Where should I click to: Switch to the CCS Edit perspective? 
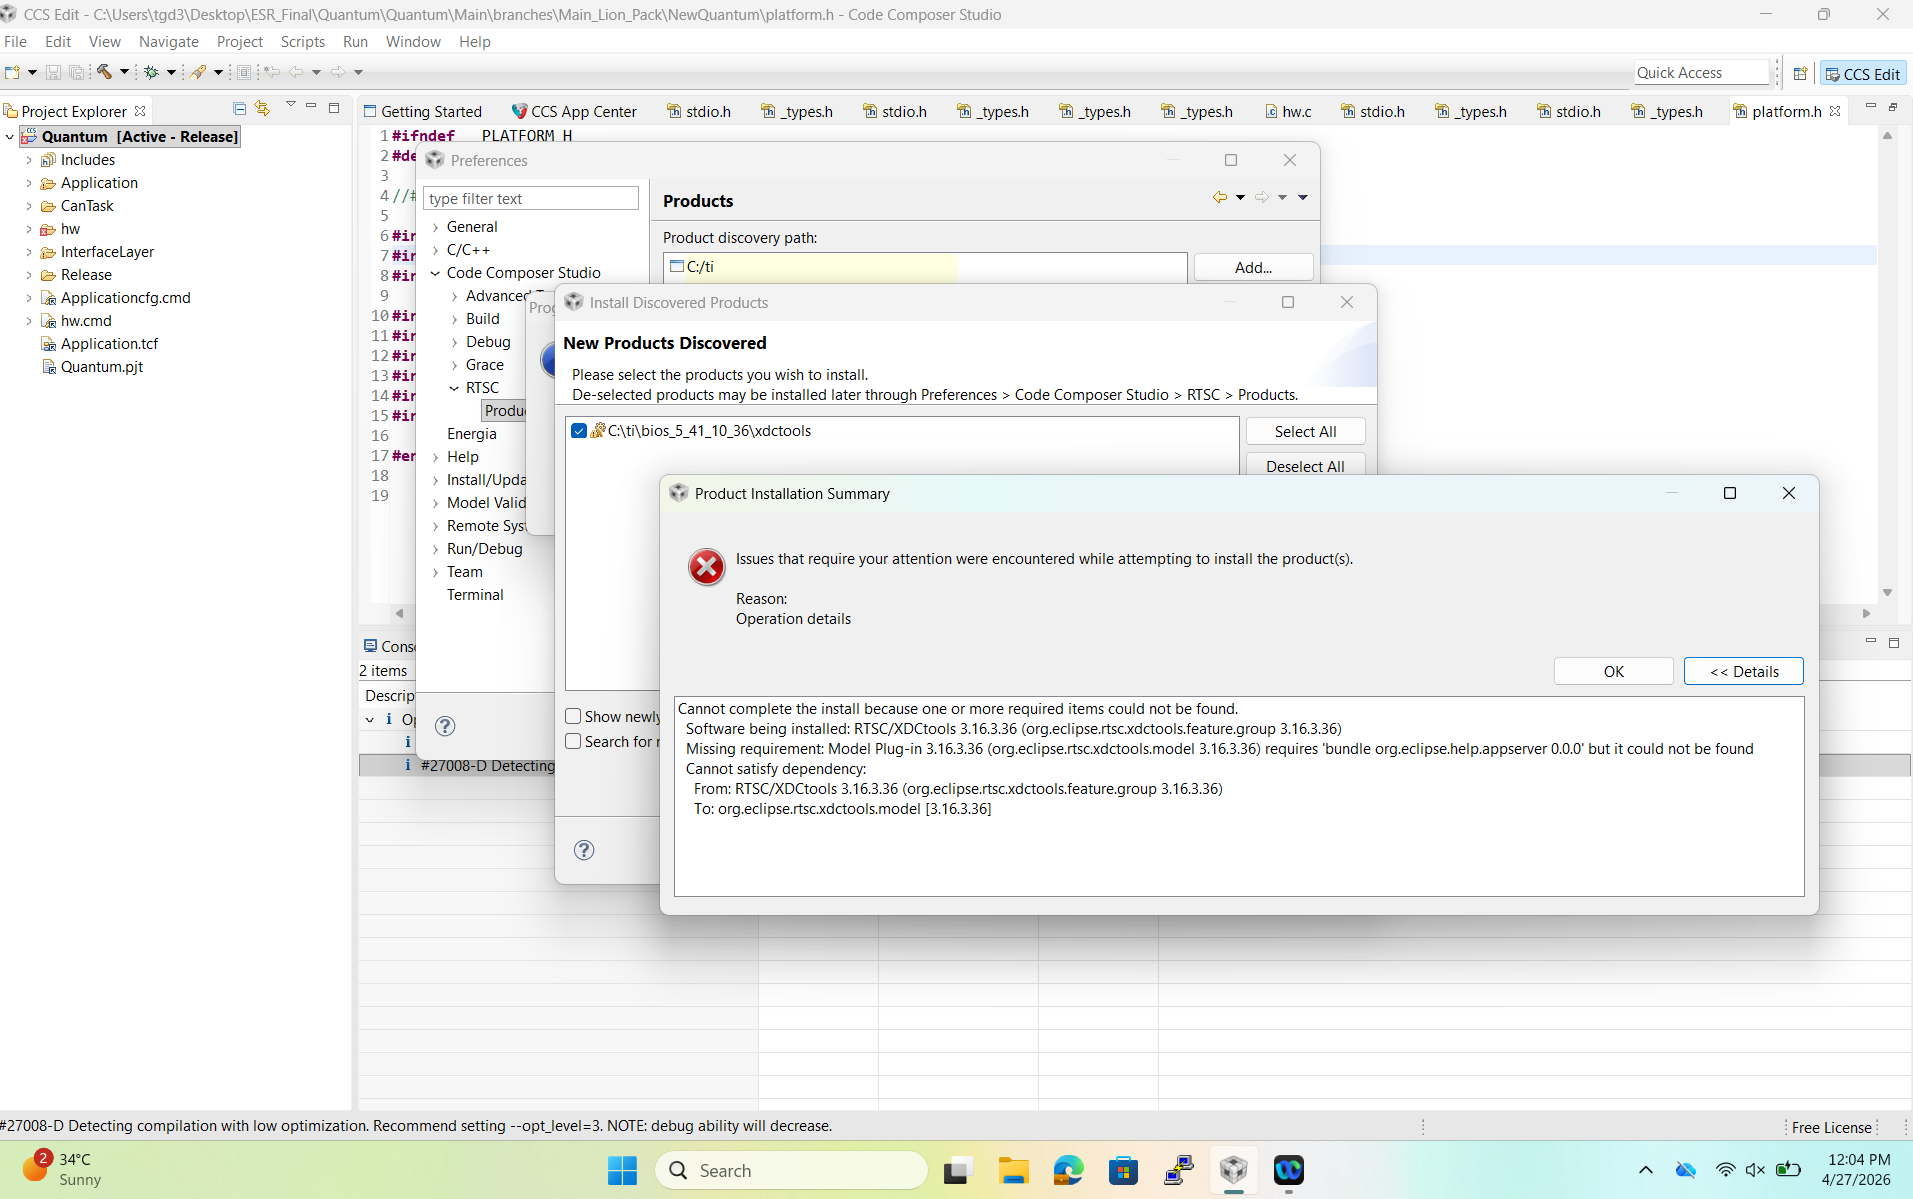[x=1863, y=73]
